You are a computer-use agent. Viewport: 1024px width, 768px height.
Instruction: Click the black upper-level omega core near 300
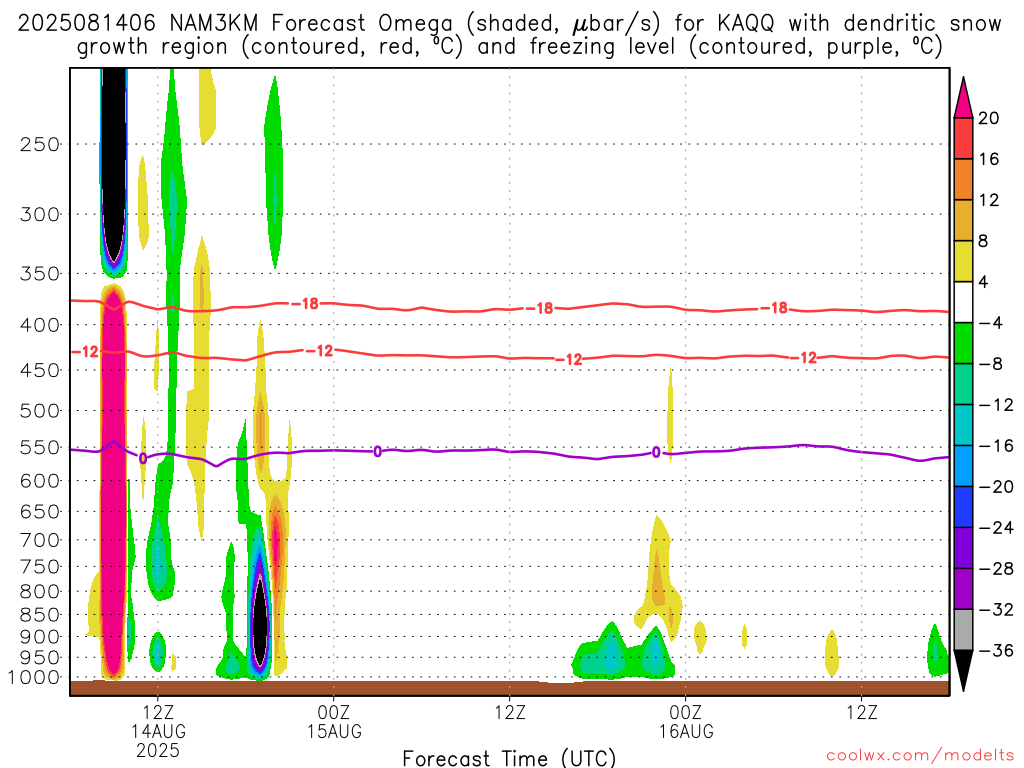click(114, 163)
